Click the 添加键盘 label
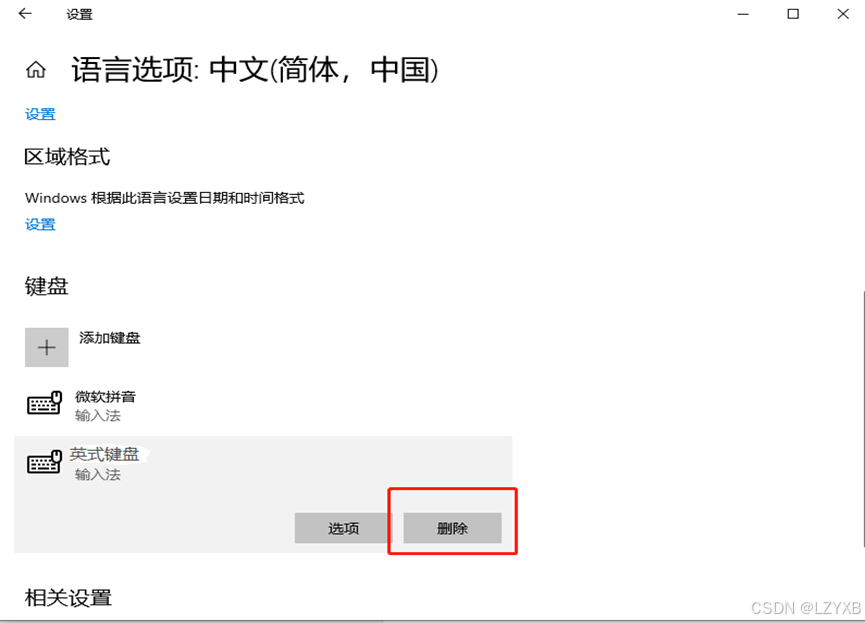This screenshot has width=865, height=623. tap(110, 338)
